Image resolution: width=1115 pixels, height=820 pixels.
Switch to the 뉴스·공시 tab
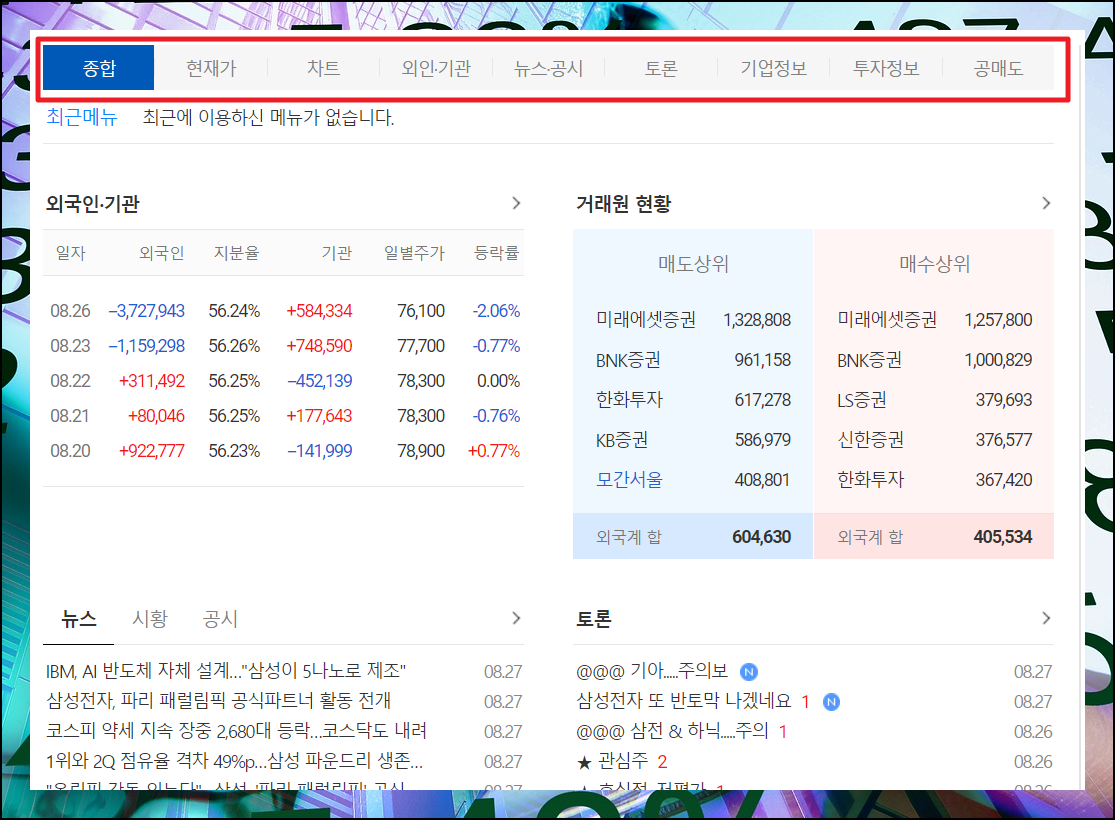coord(548,68)
